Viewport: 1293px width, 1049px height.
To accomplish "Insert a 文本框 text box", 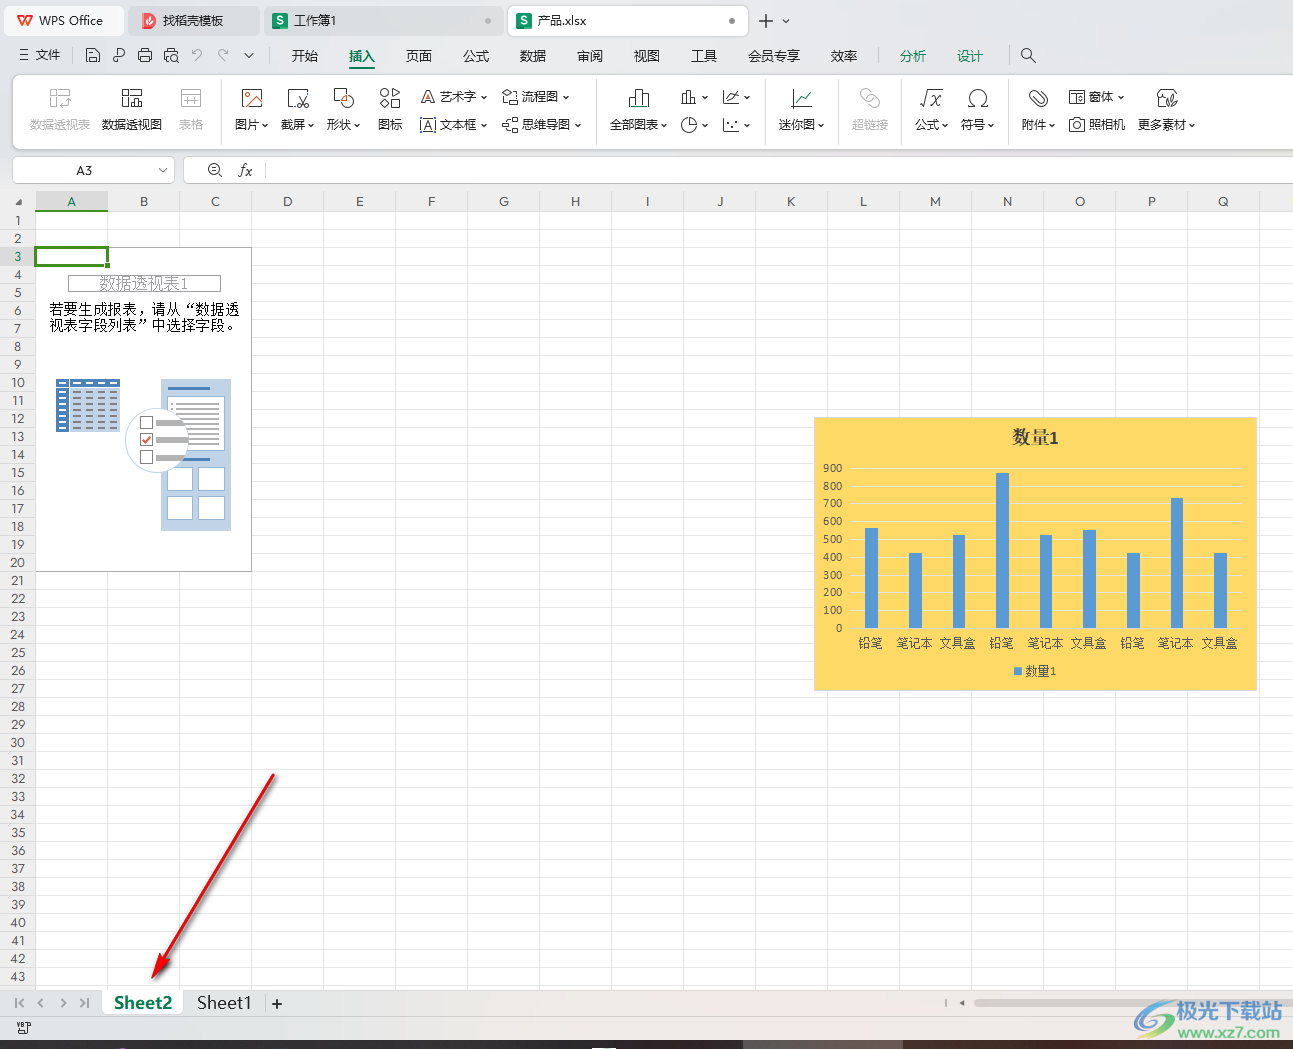I will point(454,125).
